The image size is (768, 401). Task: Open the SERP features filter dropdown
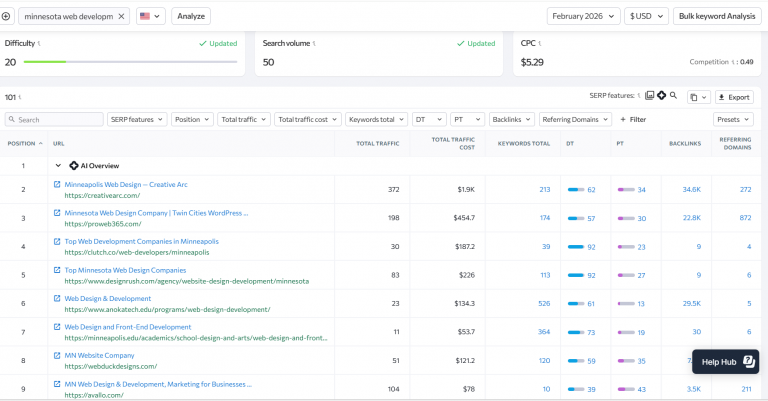click(x=137, y=119)
